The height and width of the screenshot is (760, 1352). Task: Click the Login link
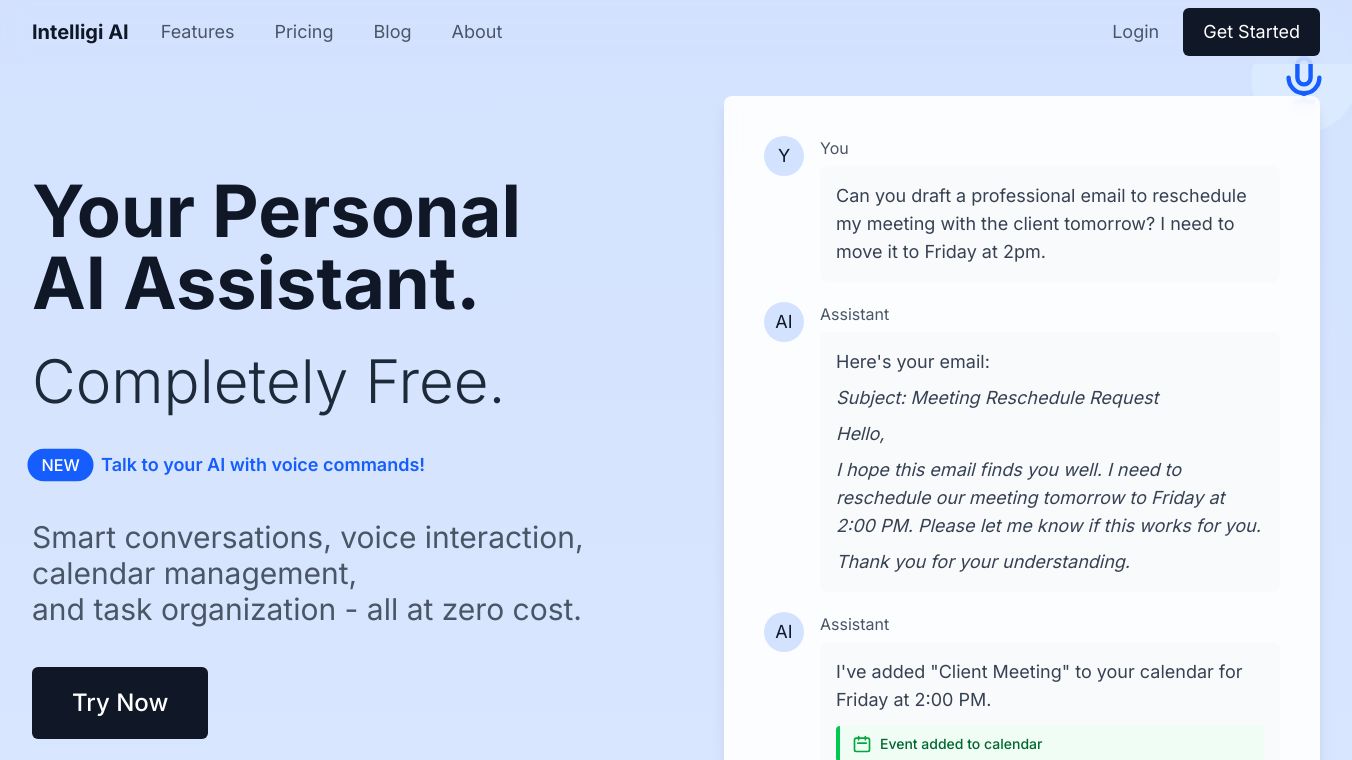coord(1135,32)
